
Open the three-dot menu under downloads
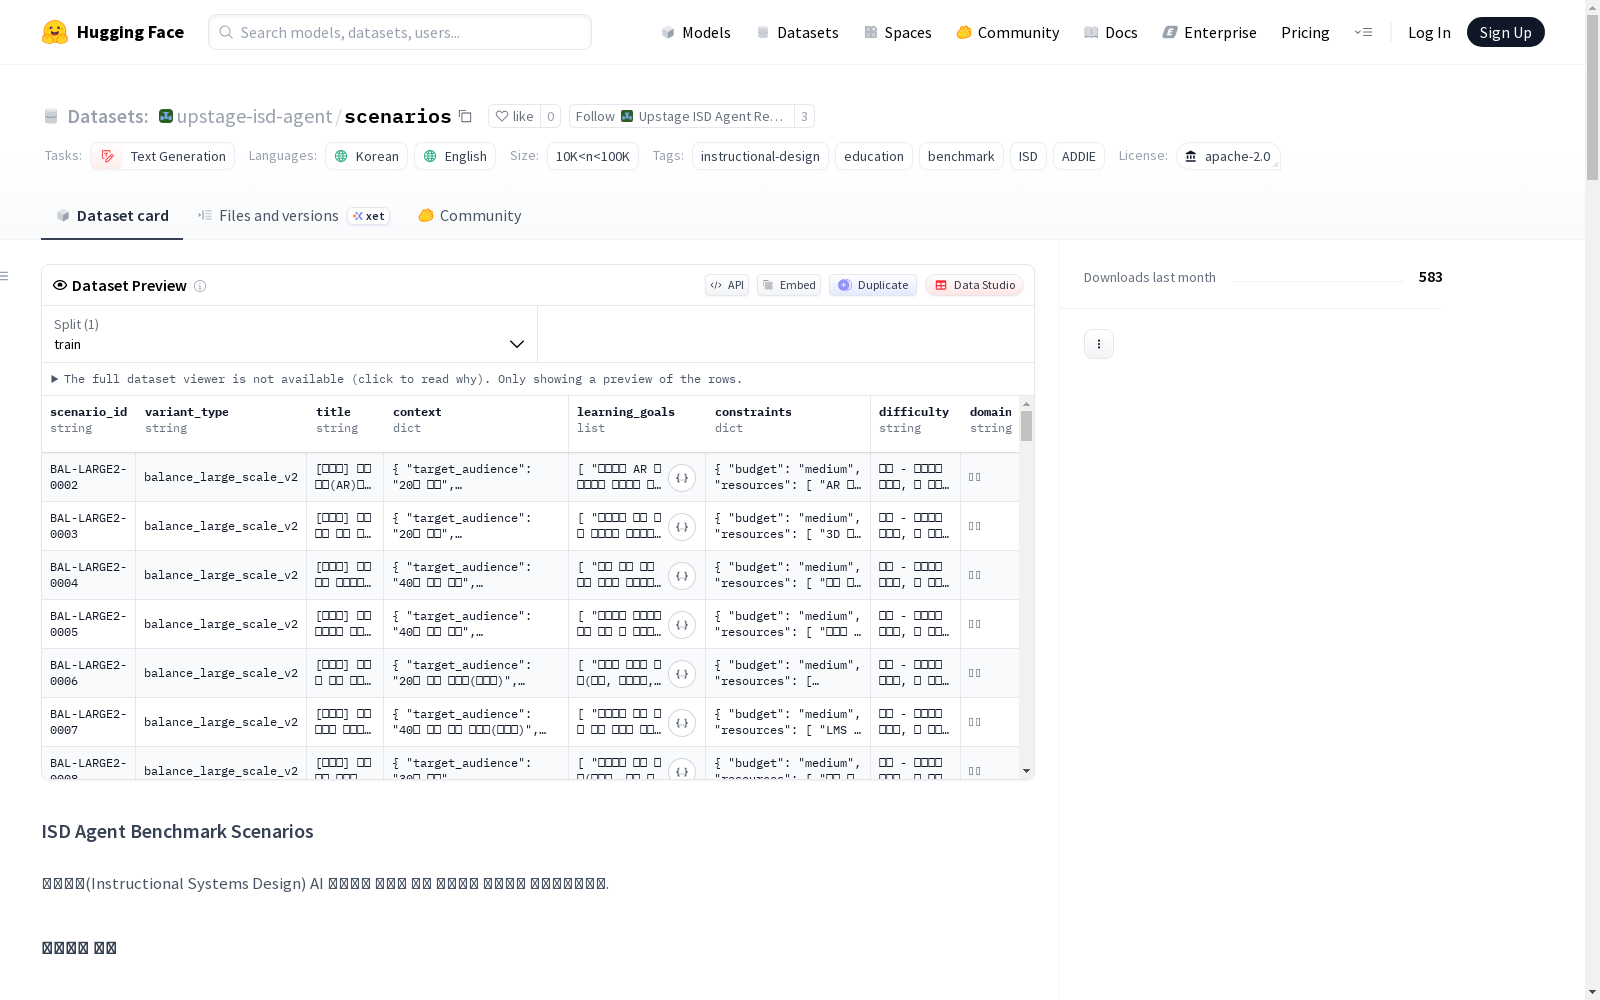pos(1099,344)
